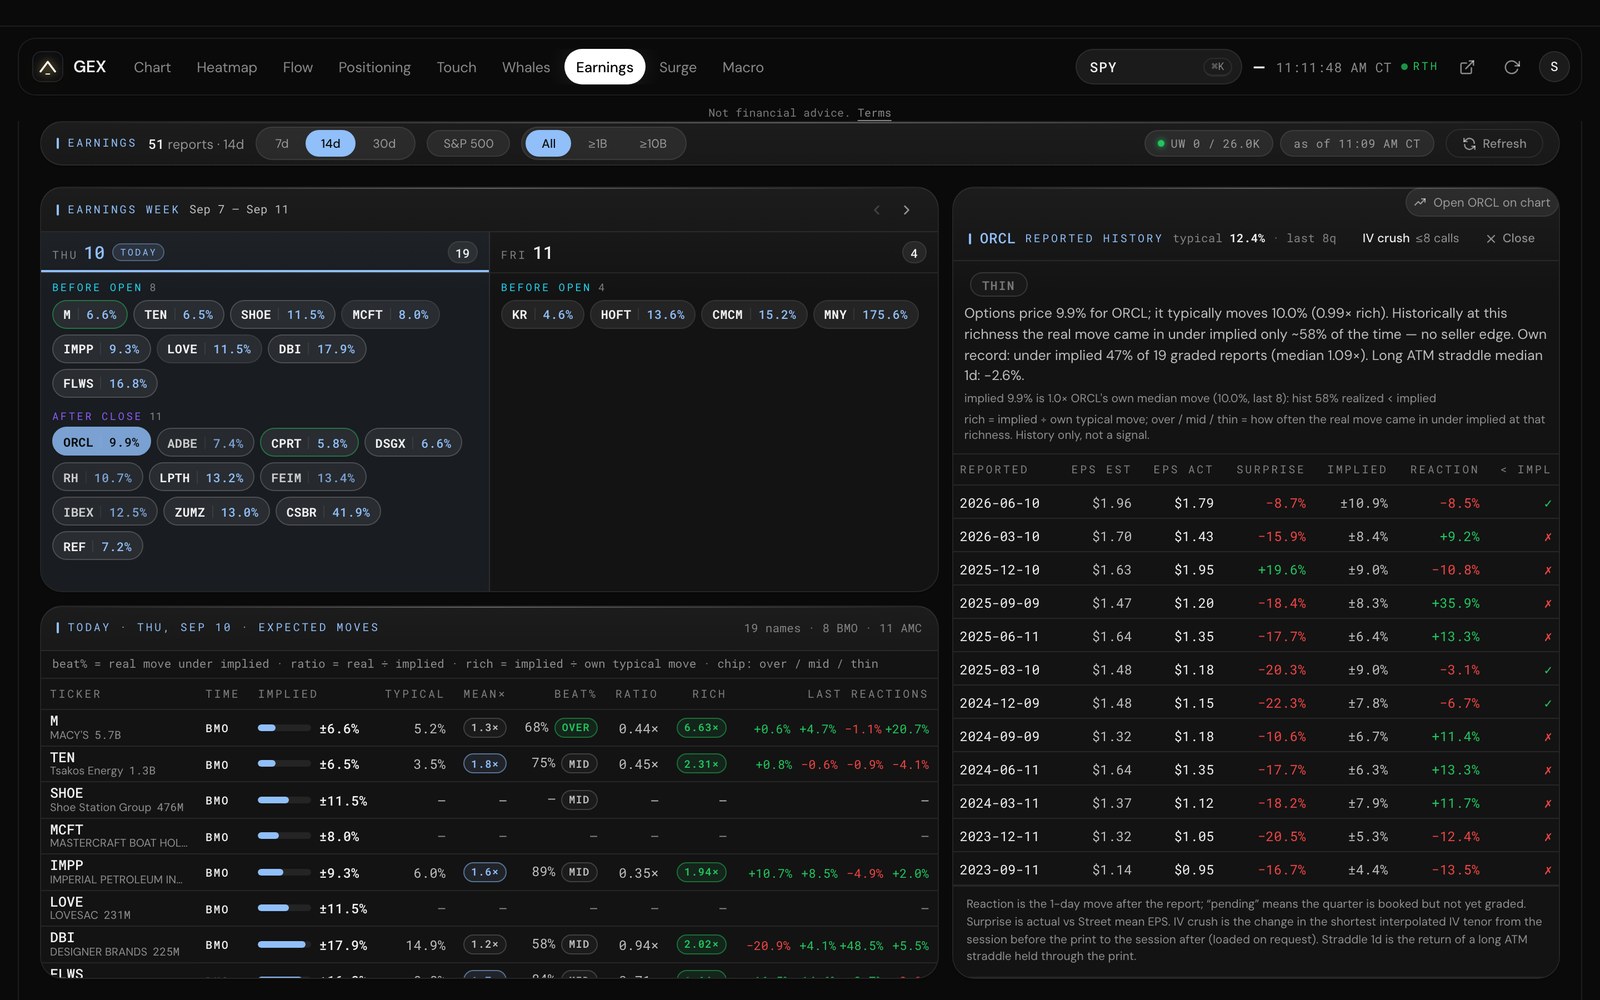This screenshot has height=1000, width=1600.
Task: Select the DSGX 6.6% chip
Action: pyautogui.click(x=413, y=443)
